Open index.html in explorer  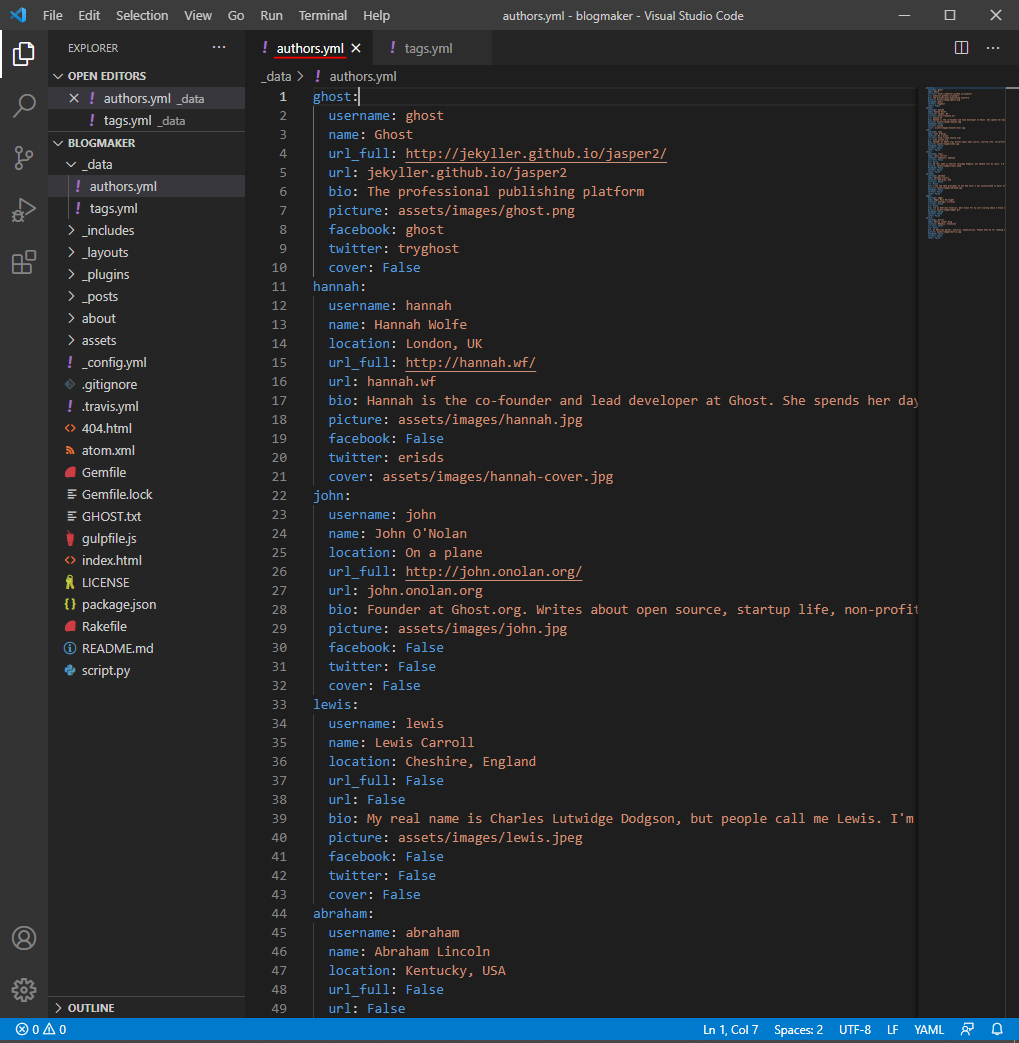[146, 560]
